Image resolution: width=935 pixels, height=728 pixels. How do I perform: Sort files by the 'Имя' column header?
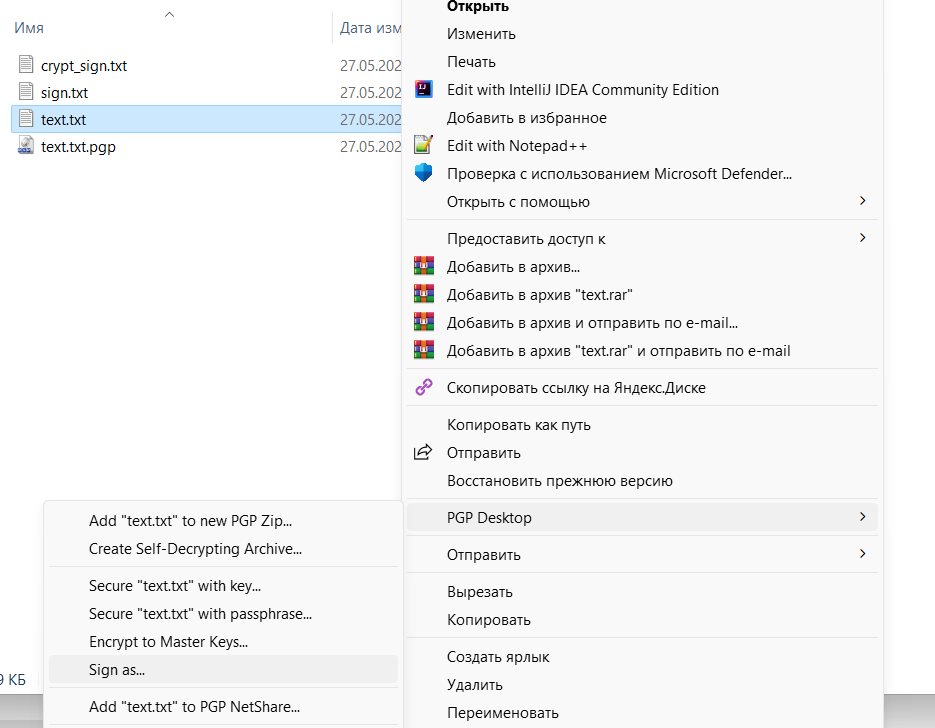(x=29, y=28)
